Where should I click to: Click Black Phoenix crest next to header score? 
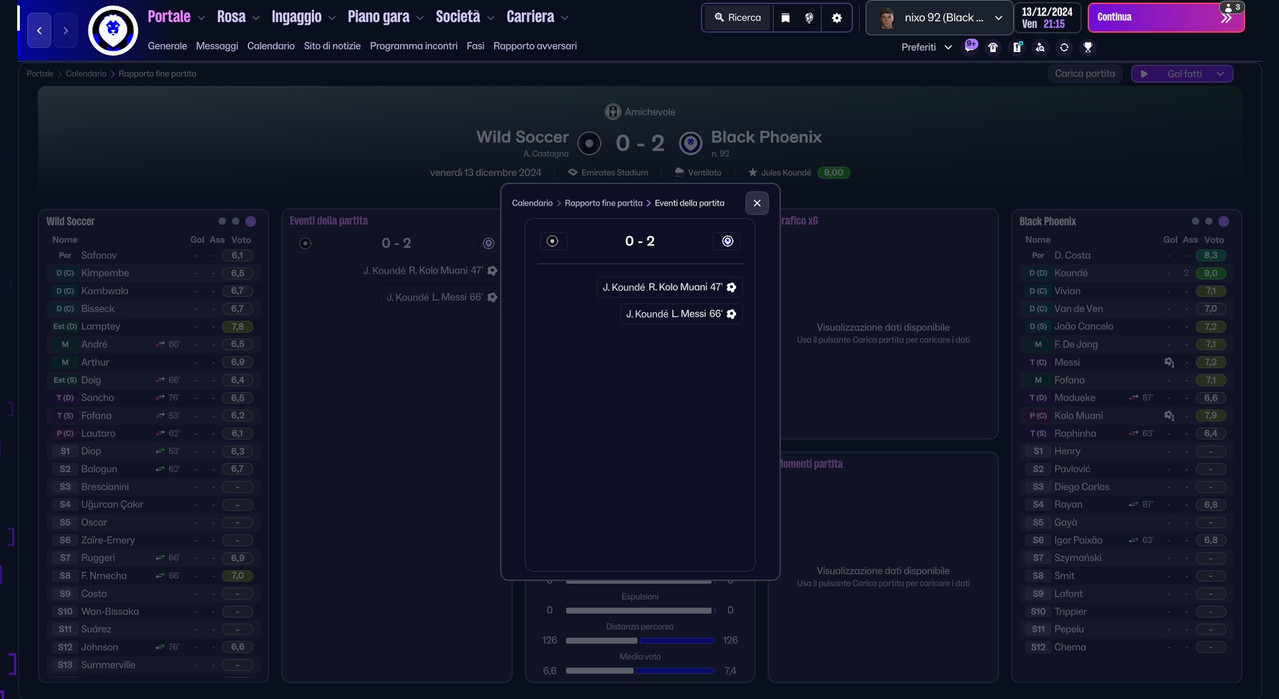[x=690, y=144]
